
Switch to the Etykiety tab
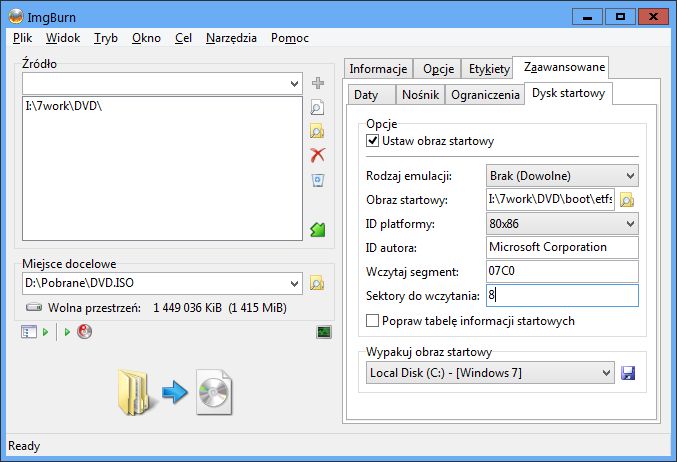(x=489, y=69)
